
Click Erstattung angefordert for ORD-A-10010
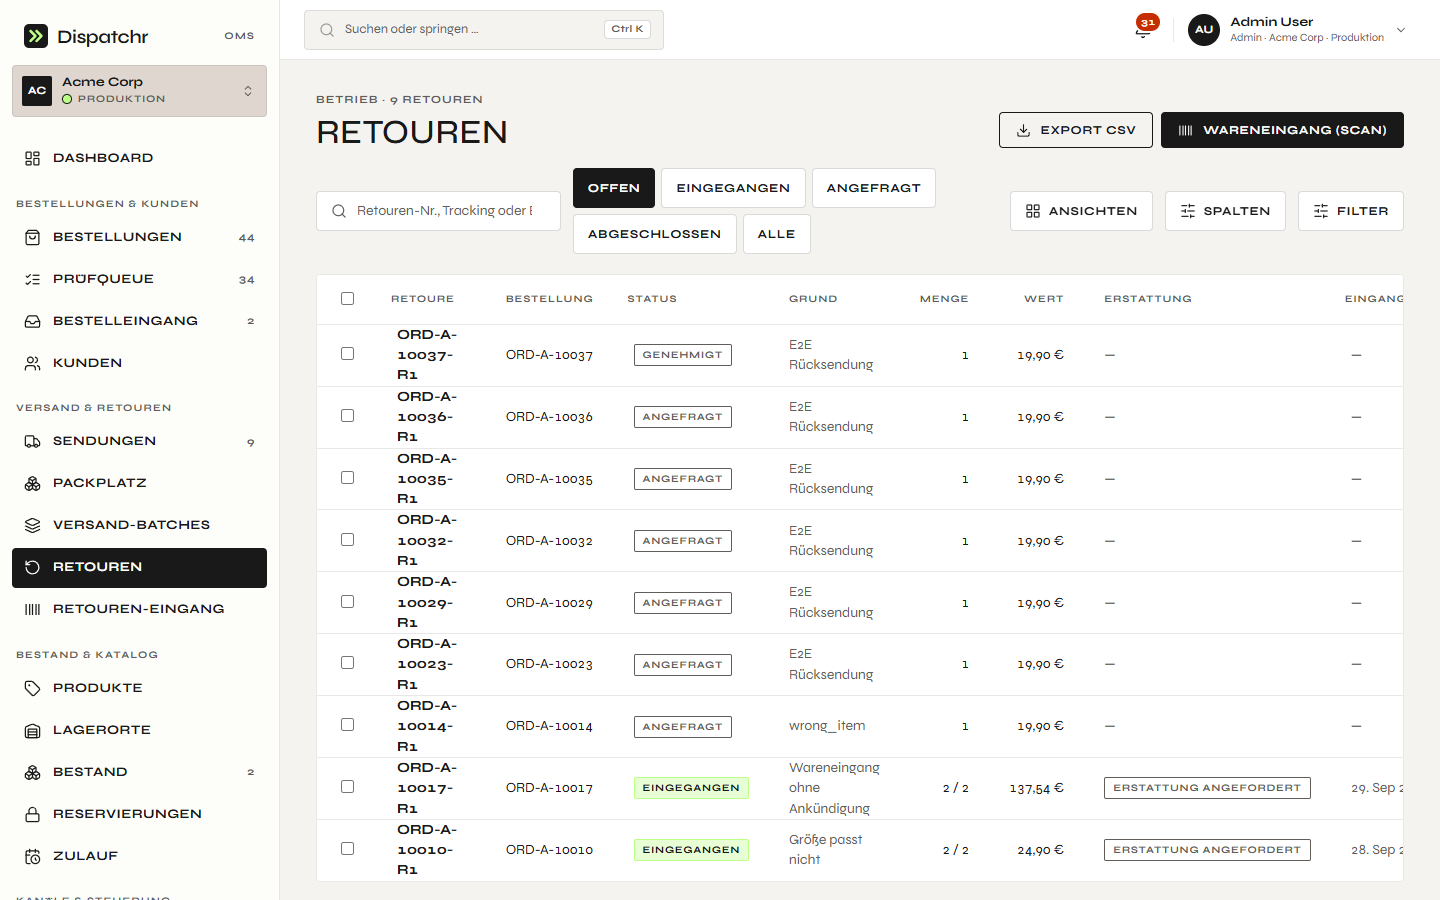coord(1207,850)
